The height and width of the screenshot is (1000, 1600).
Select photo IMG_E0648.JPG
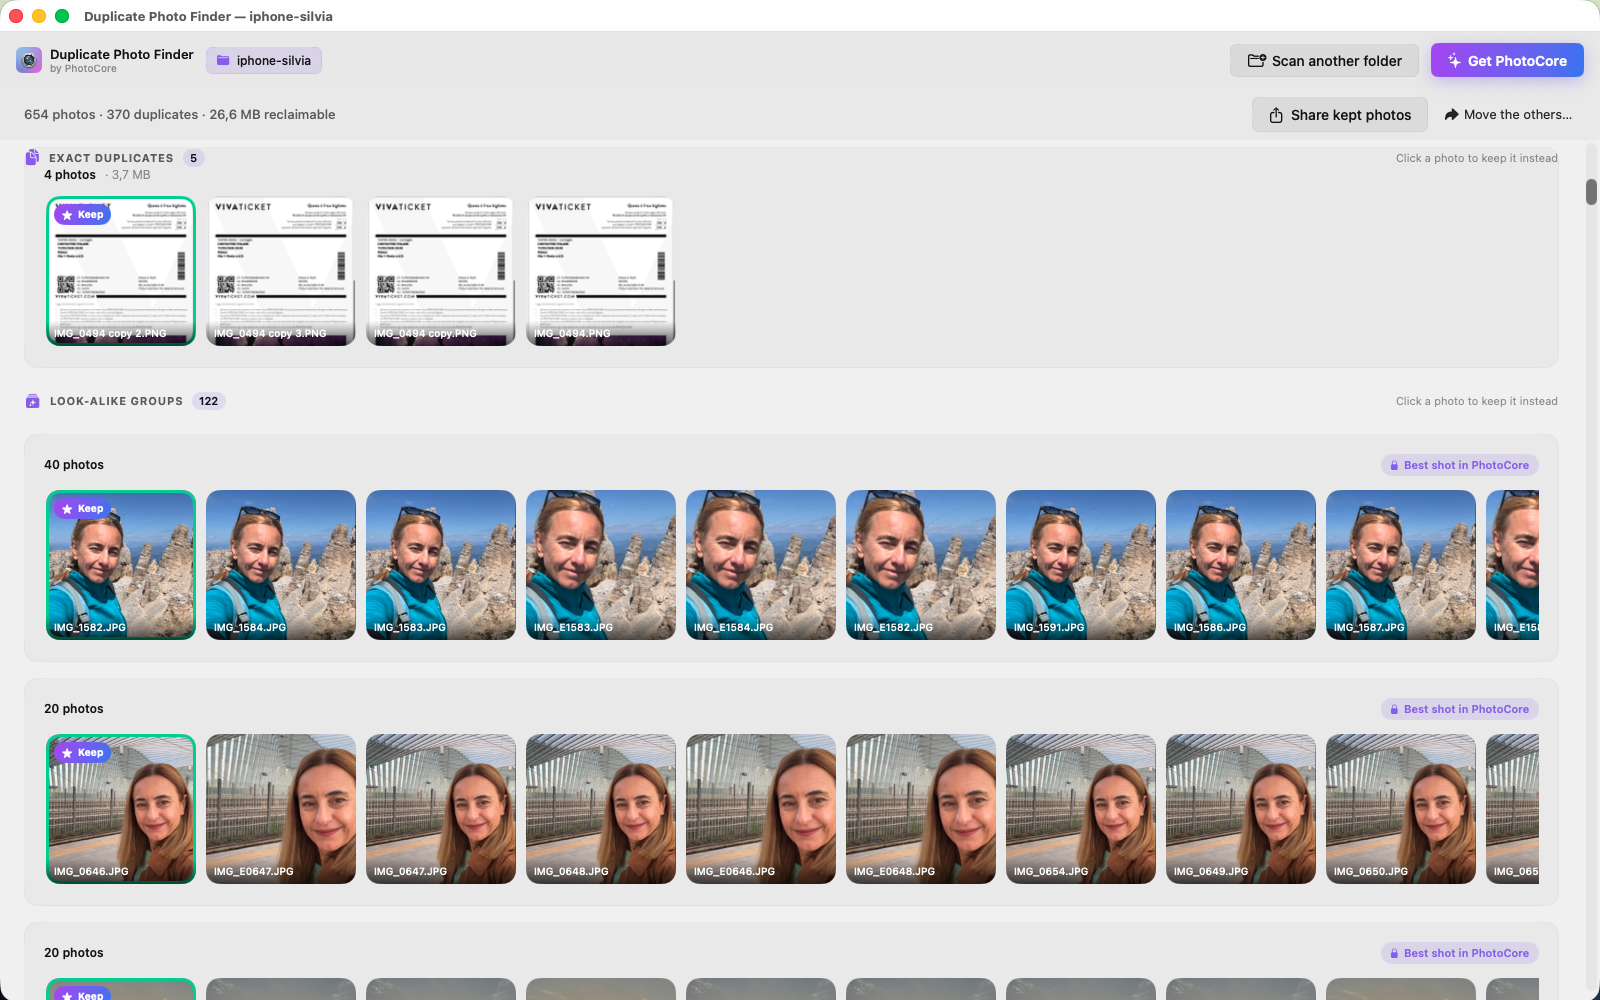coord(921,809)
